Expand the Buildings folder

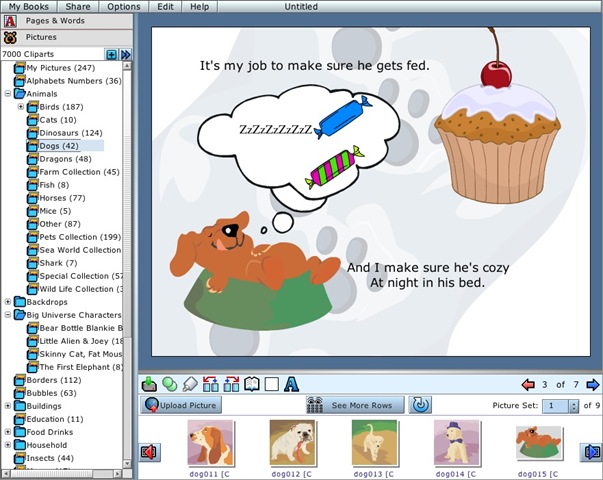[x=8, y=406]
